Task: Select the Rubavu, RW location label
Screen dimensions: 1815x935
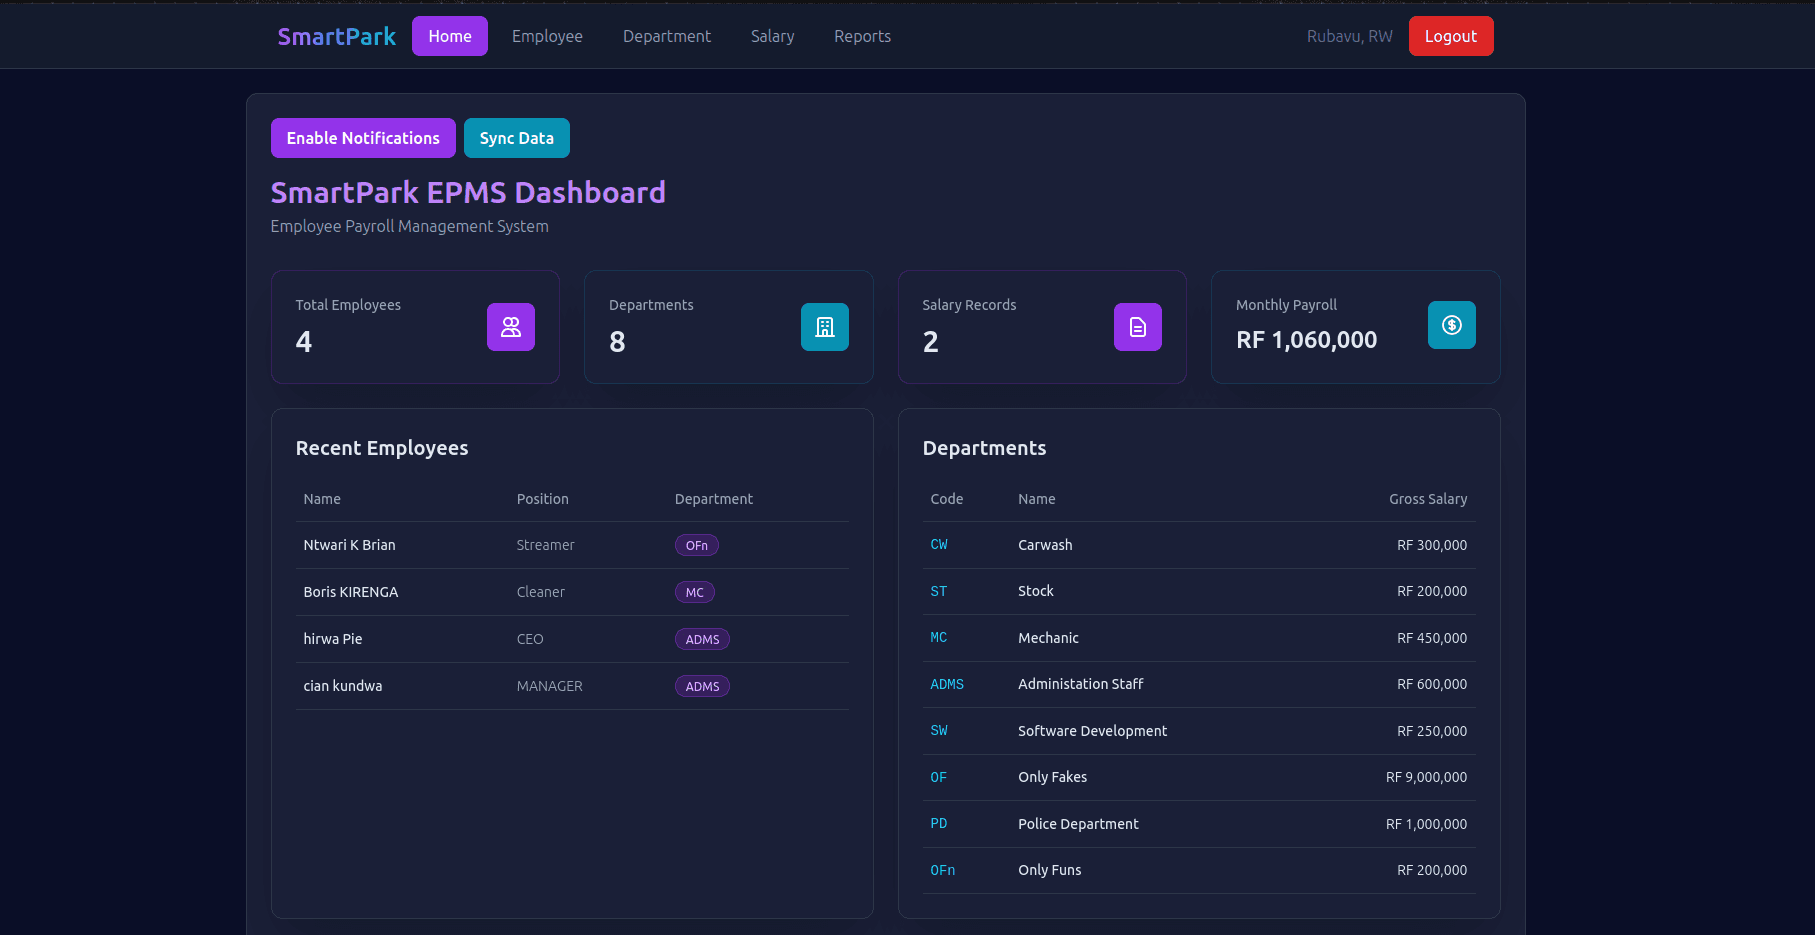Action: (1349, 35)
